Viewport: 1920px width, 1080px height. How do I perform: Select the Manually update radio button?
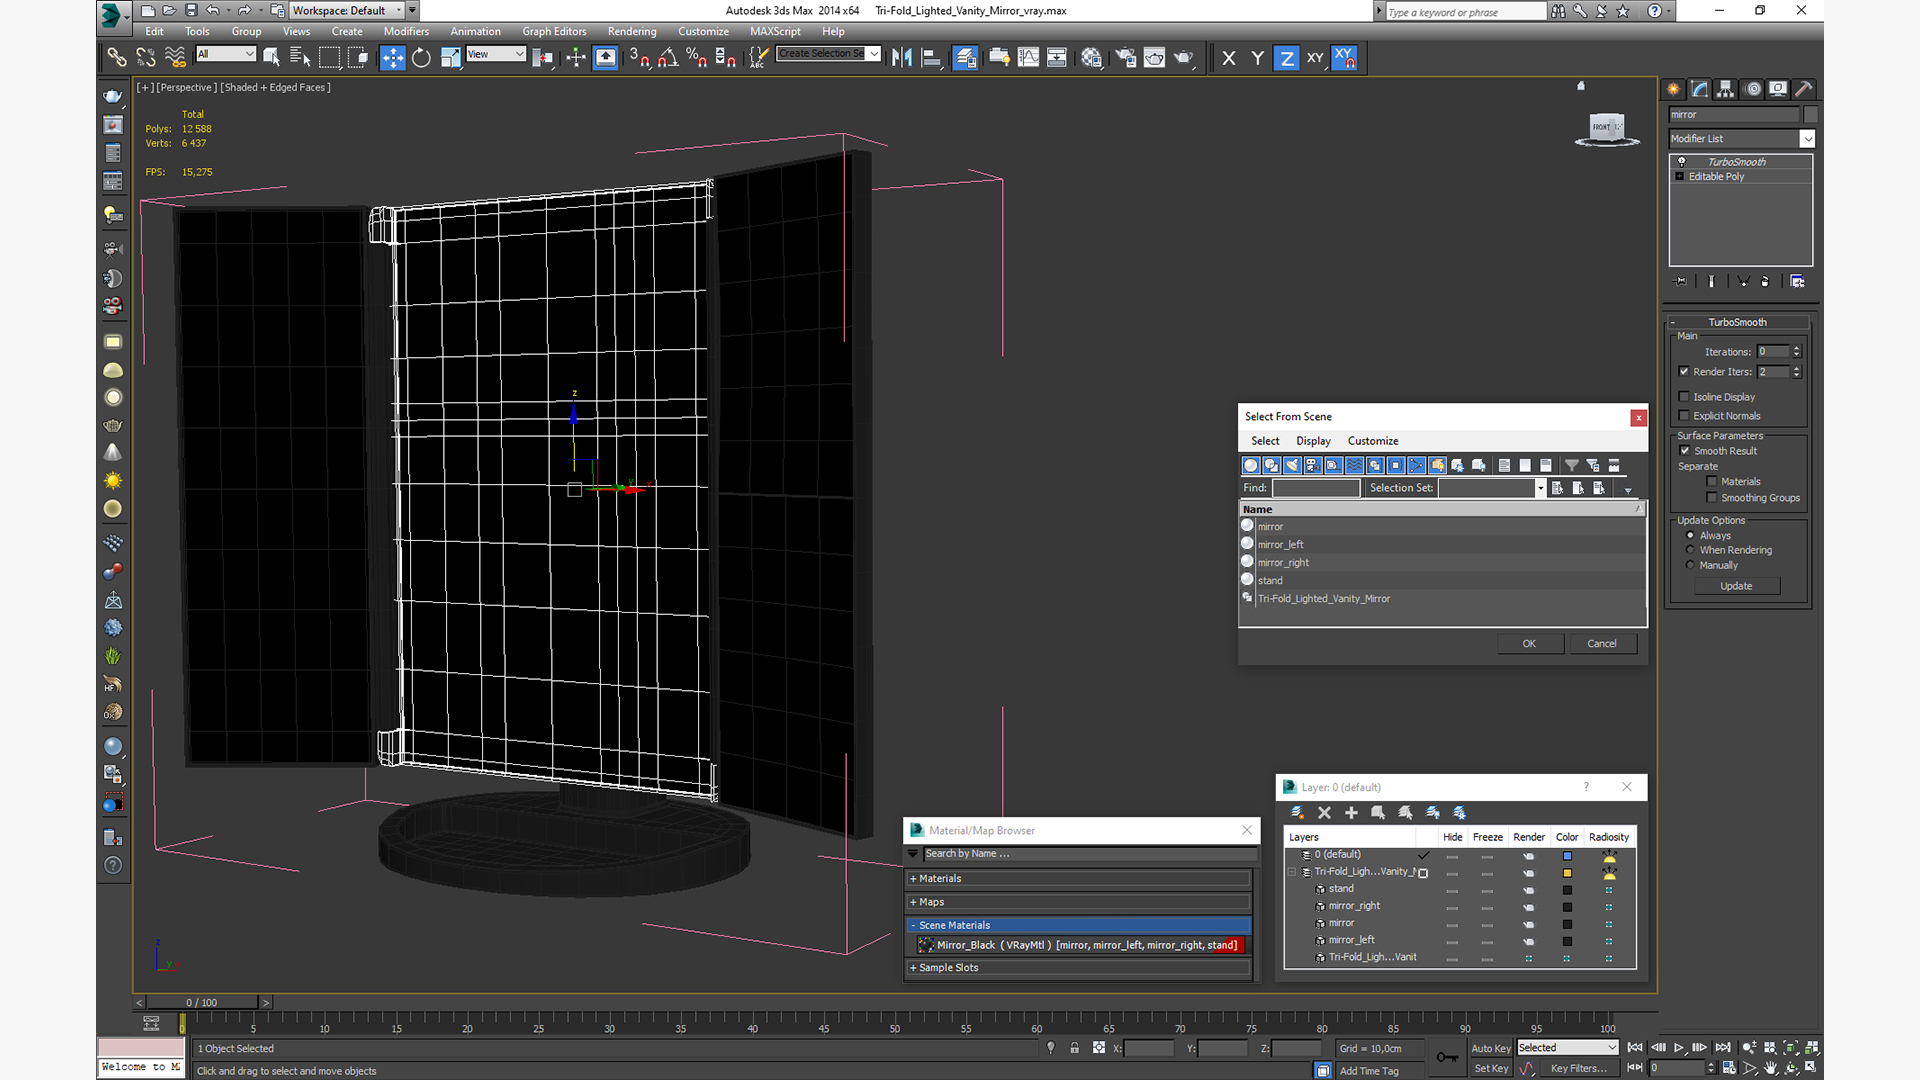(1690, 565)
